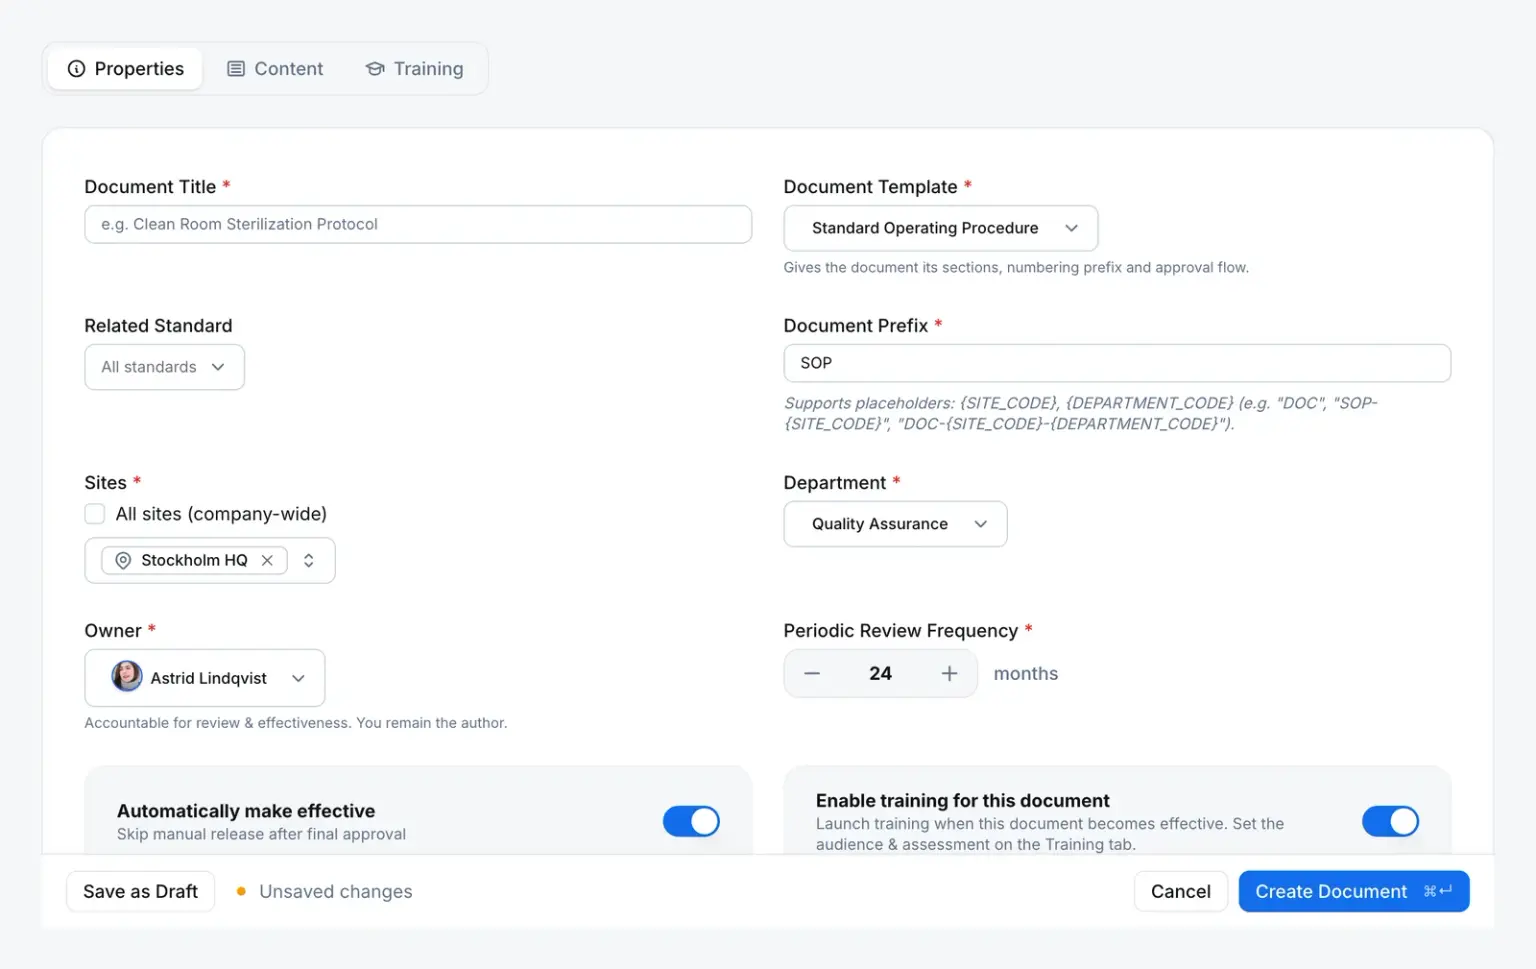Click the 'Accountable for review & effectiveness' note
The height and width of the screenshot is (969, 1536).
[296, 723]
